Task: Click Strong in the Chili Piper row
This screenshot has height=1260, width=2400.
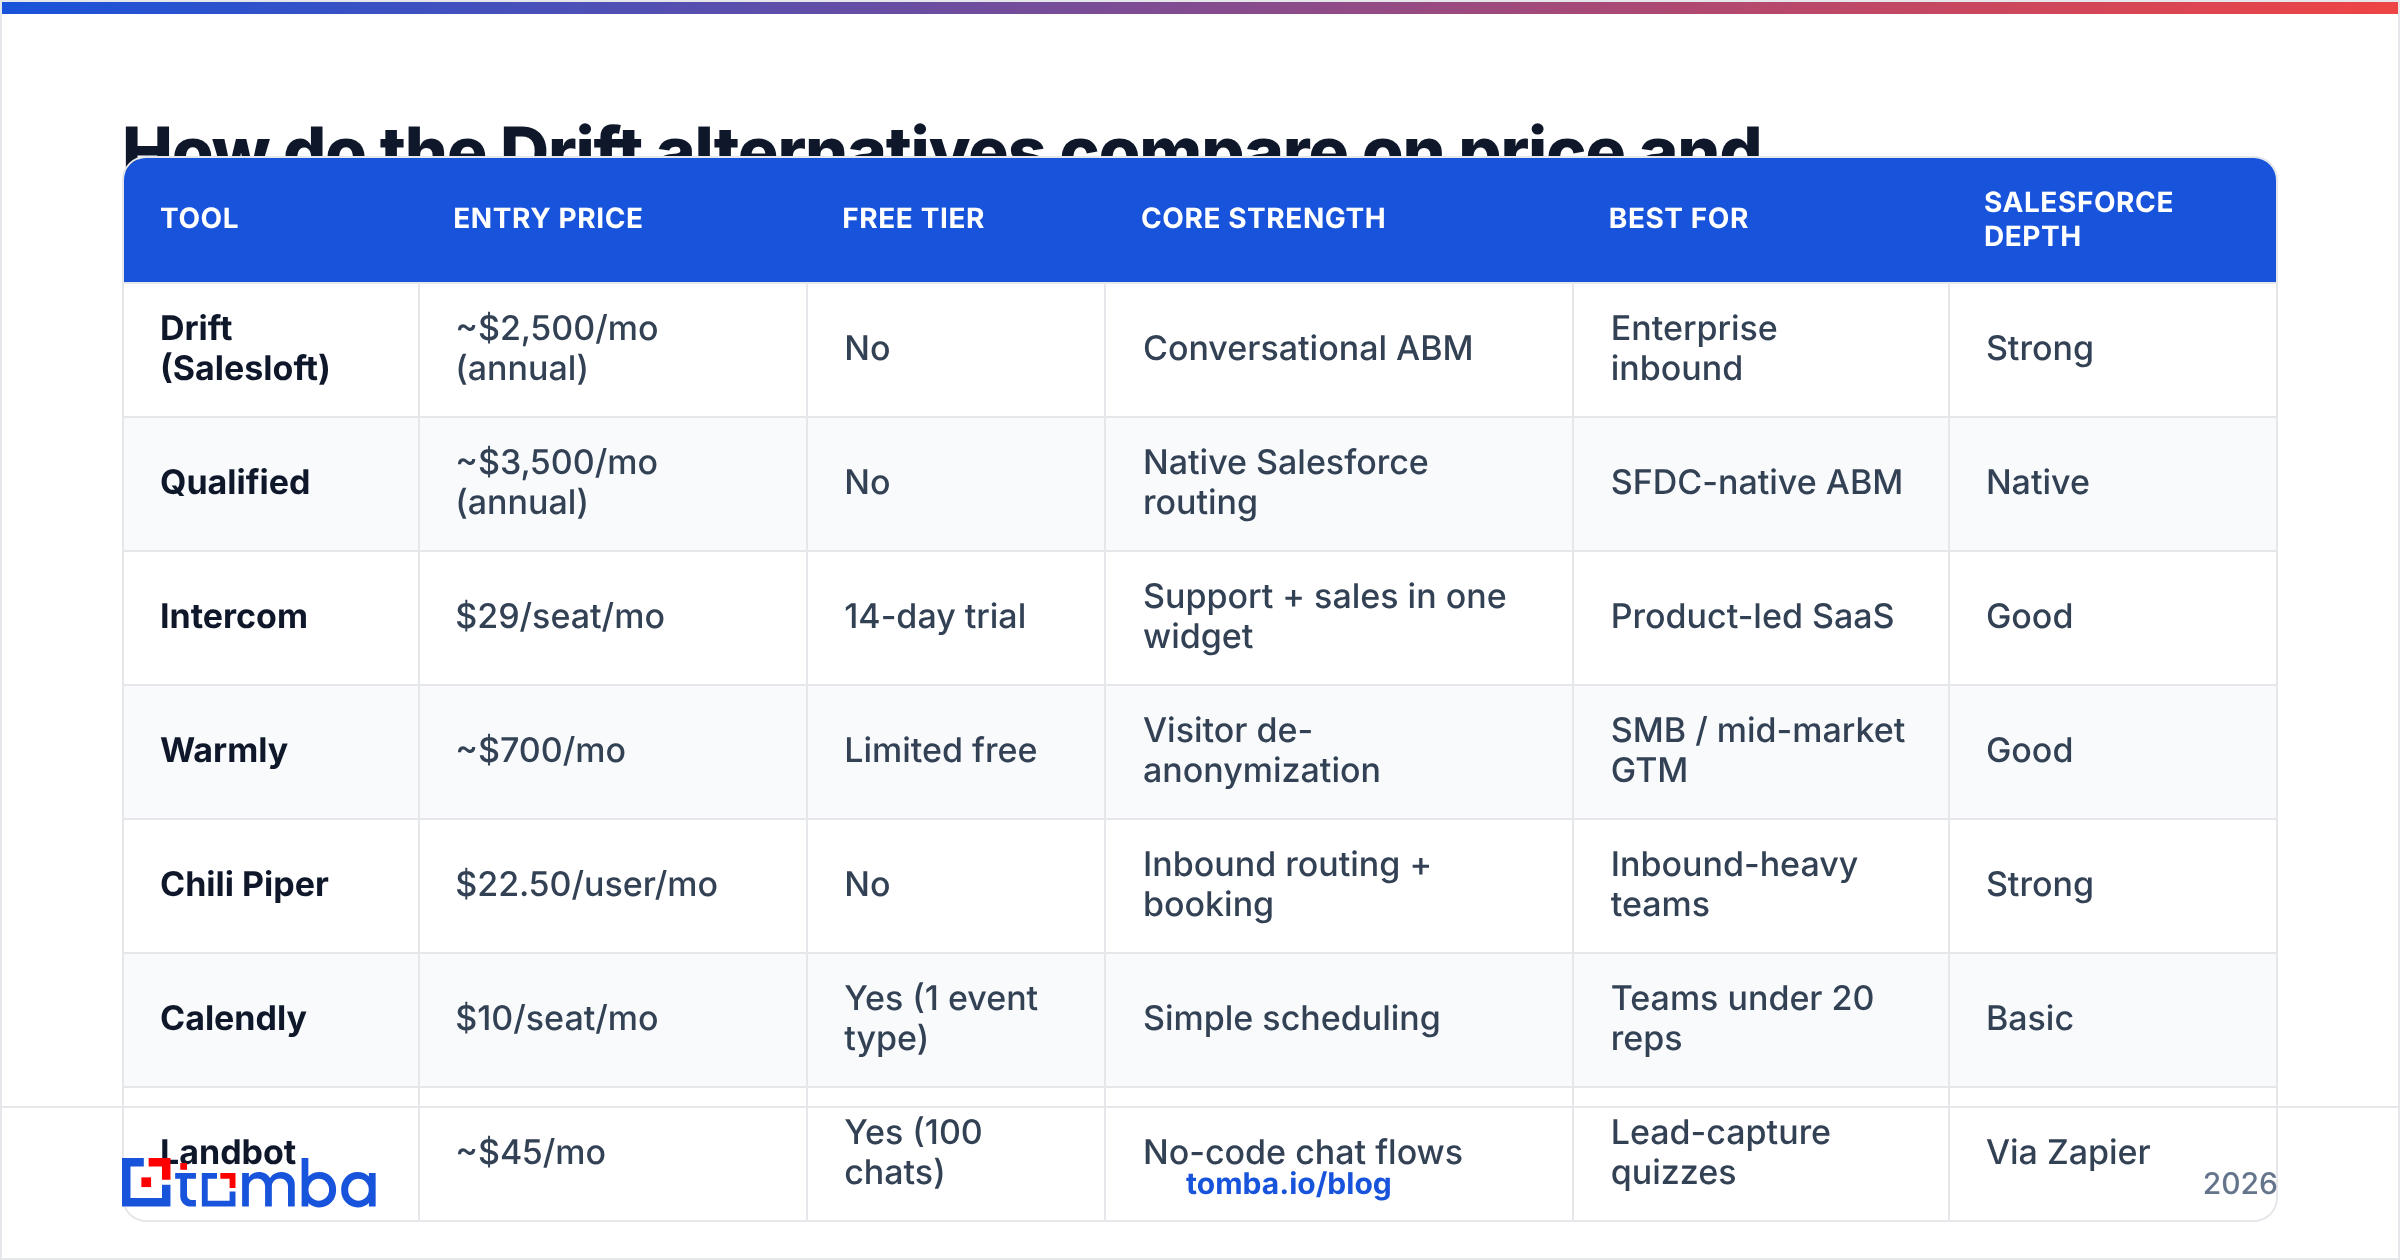Action: (2040, 884)
